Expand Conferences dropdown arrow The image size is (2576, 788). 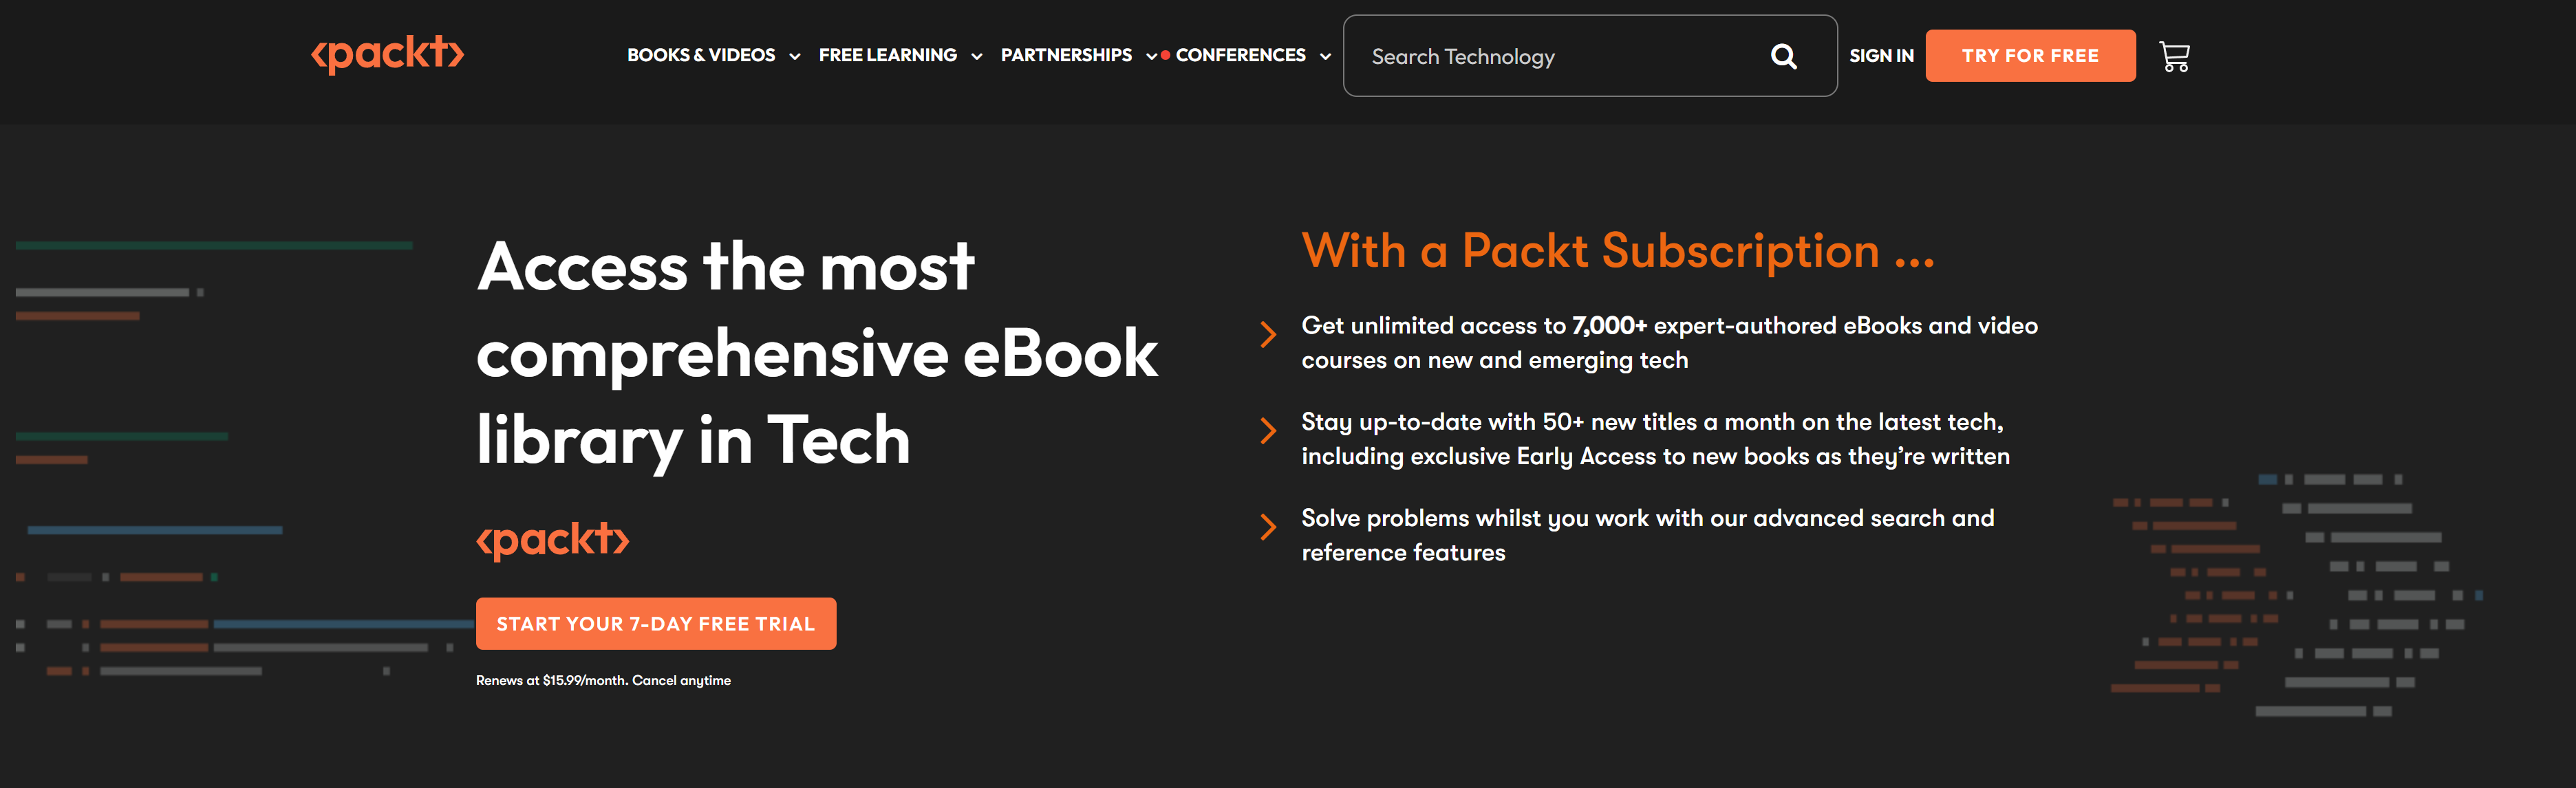[x=1325, y=57]
